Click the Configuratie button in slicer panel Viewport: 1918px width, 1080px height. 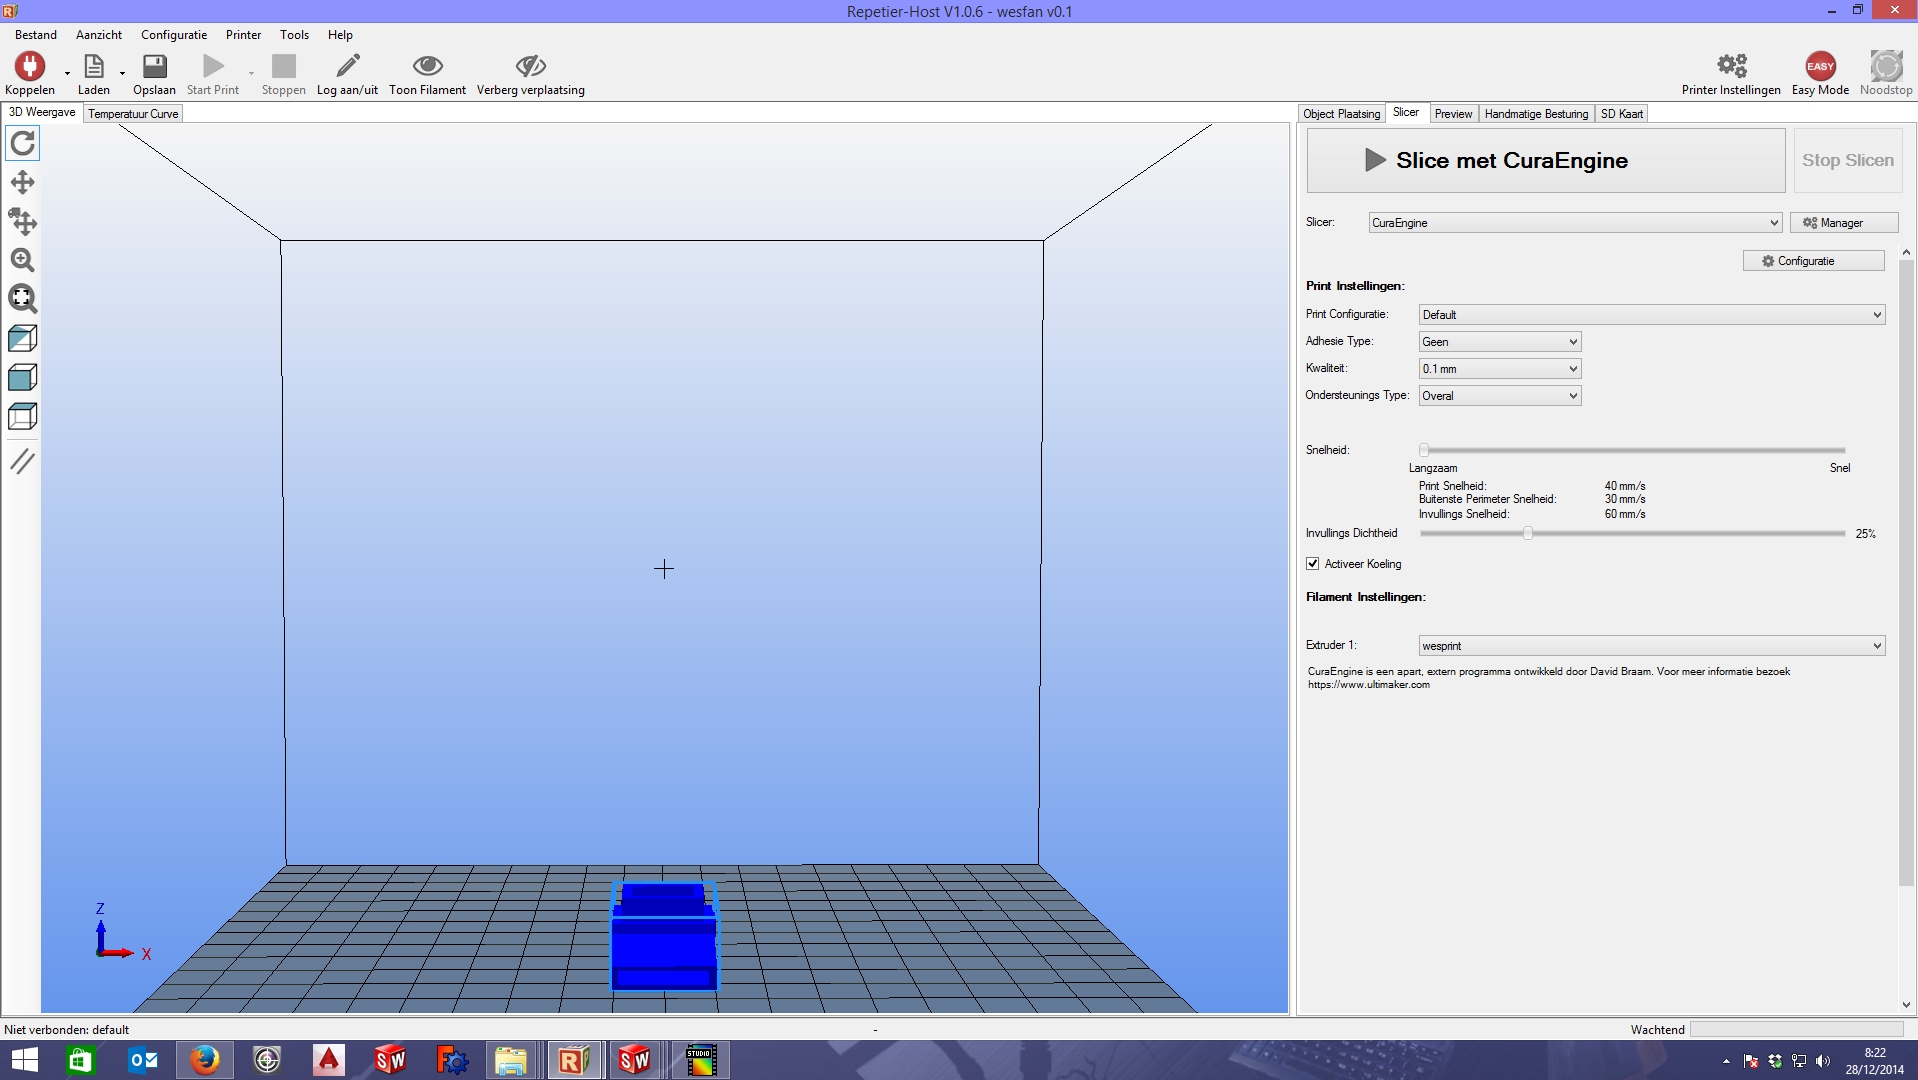click(x=1813, y=261)
